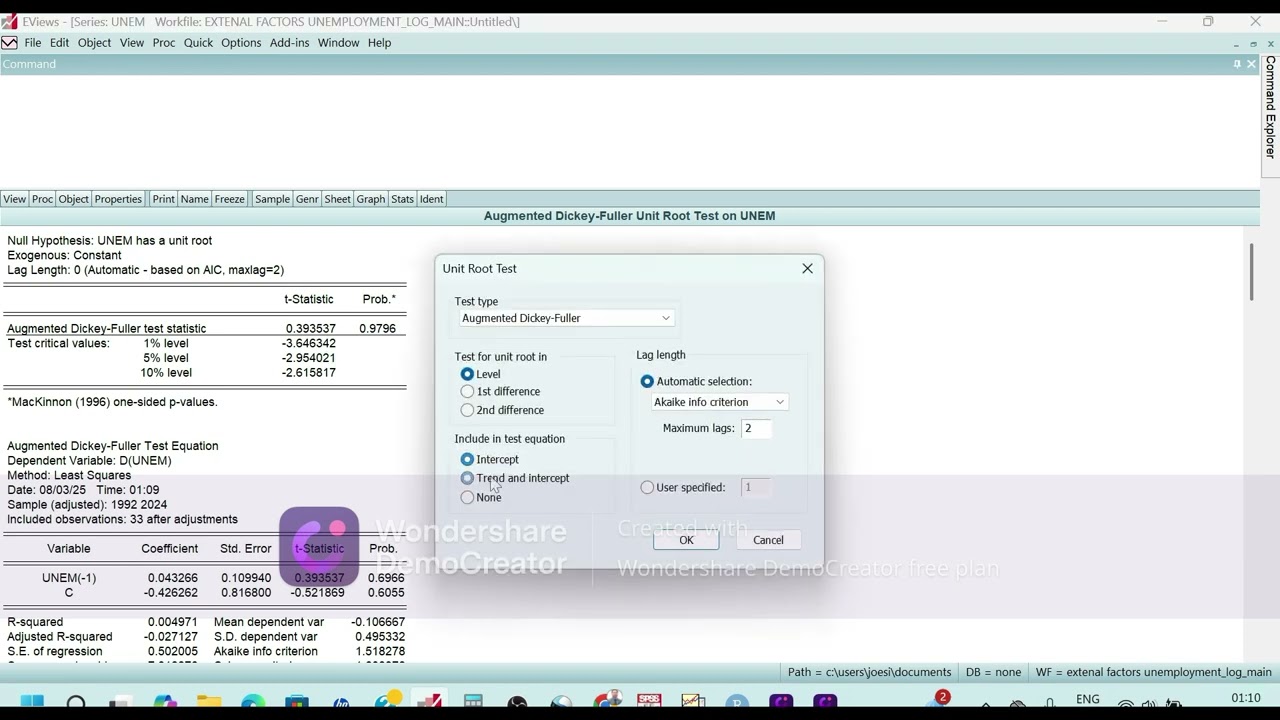Open the taskbar clock showing 01:10
Viewport: 1280px width, 720px height.
[1245, 698]
